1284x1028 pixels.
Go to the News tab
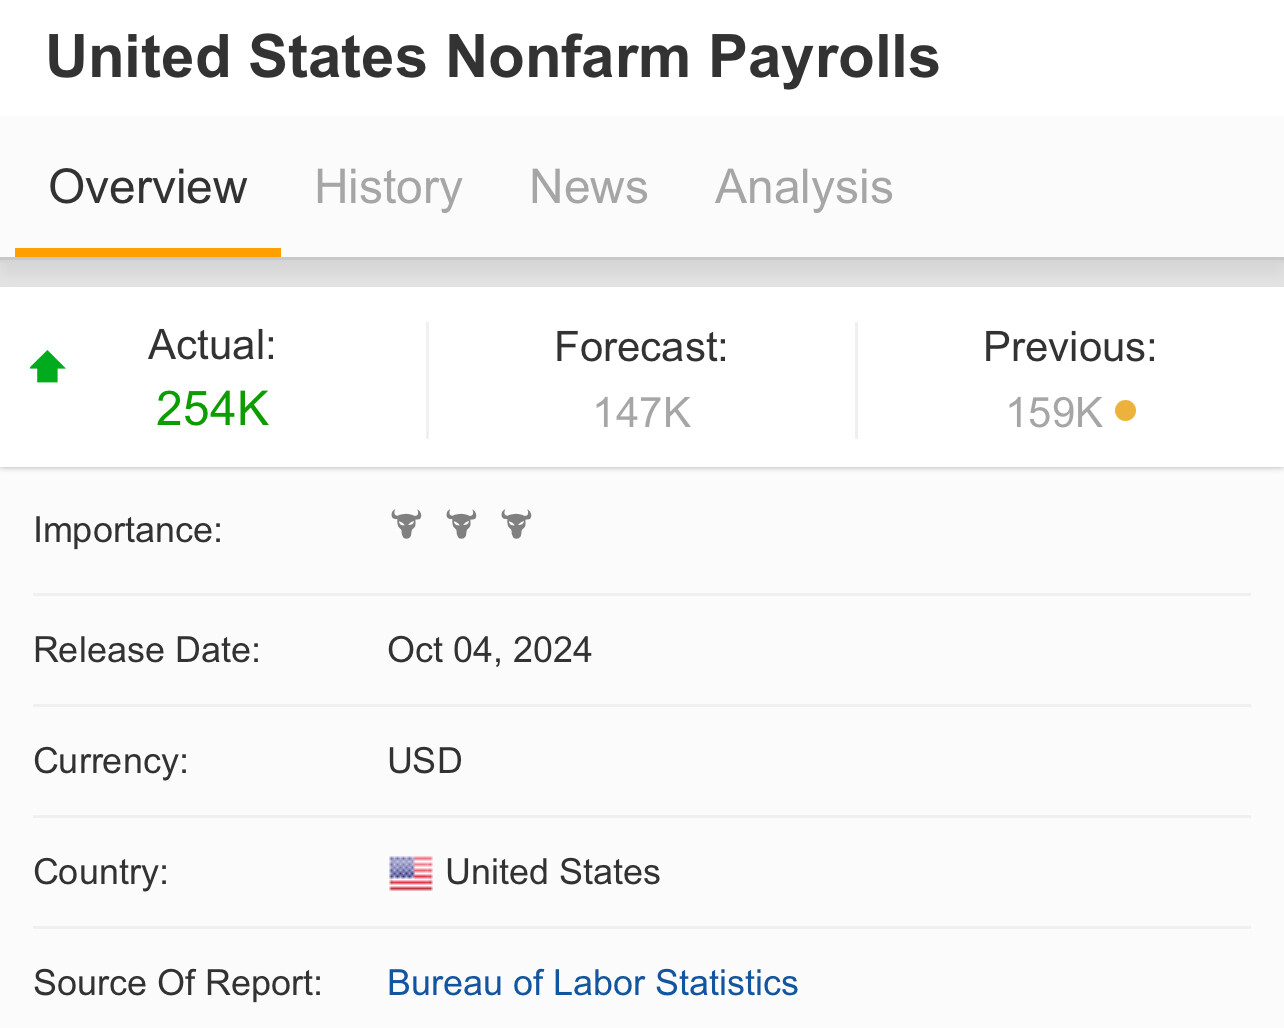click(x=588, y=187)
